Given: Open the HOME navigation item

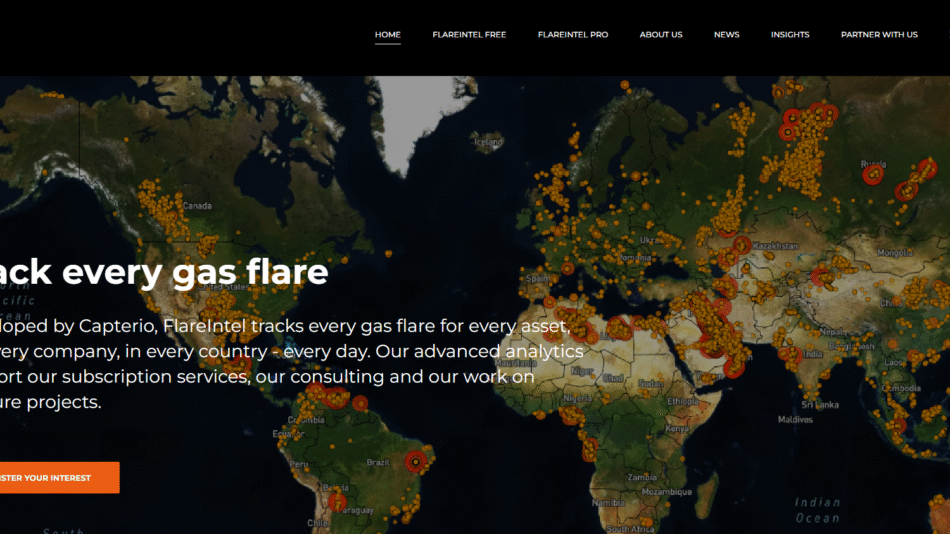Looking at the screenshot, I should pyautogui.click(x=388, y=35).
